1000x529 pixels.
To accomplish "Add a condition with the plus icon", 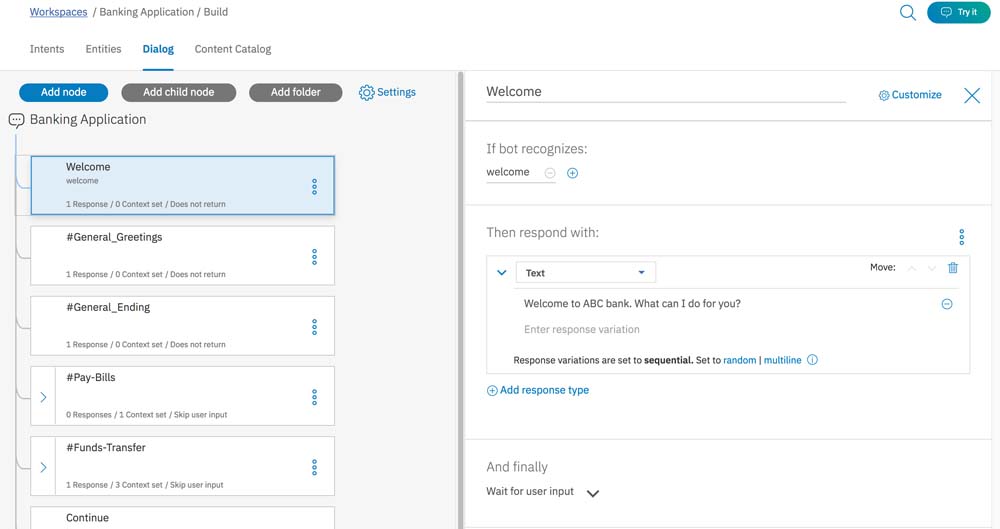I will tap(573, 173).
